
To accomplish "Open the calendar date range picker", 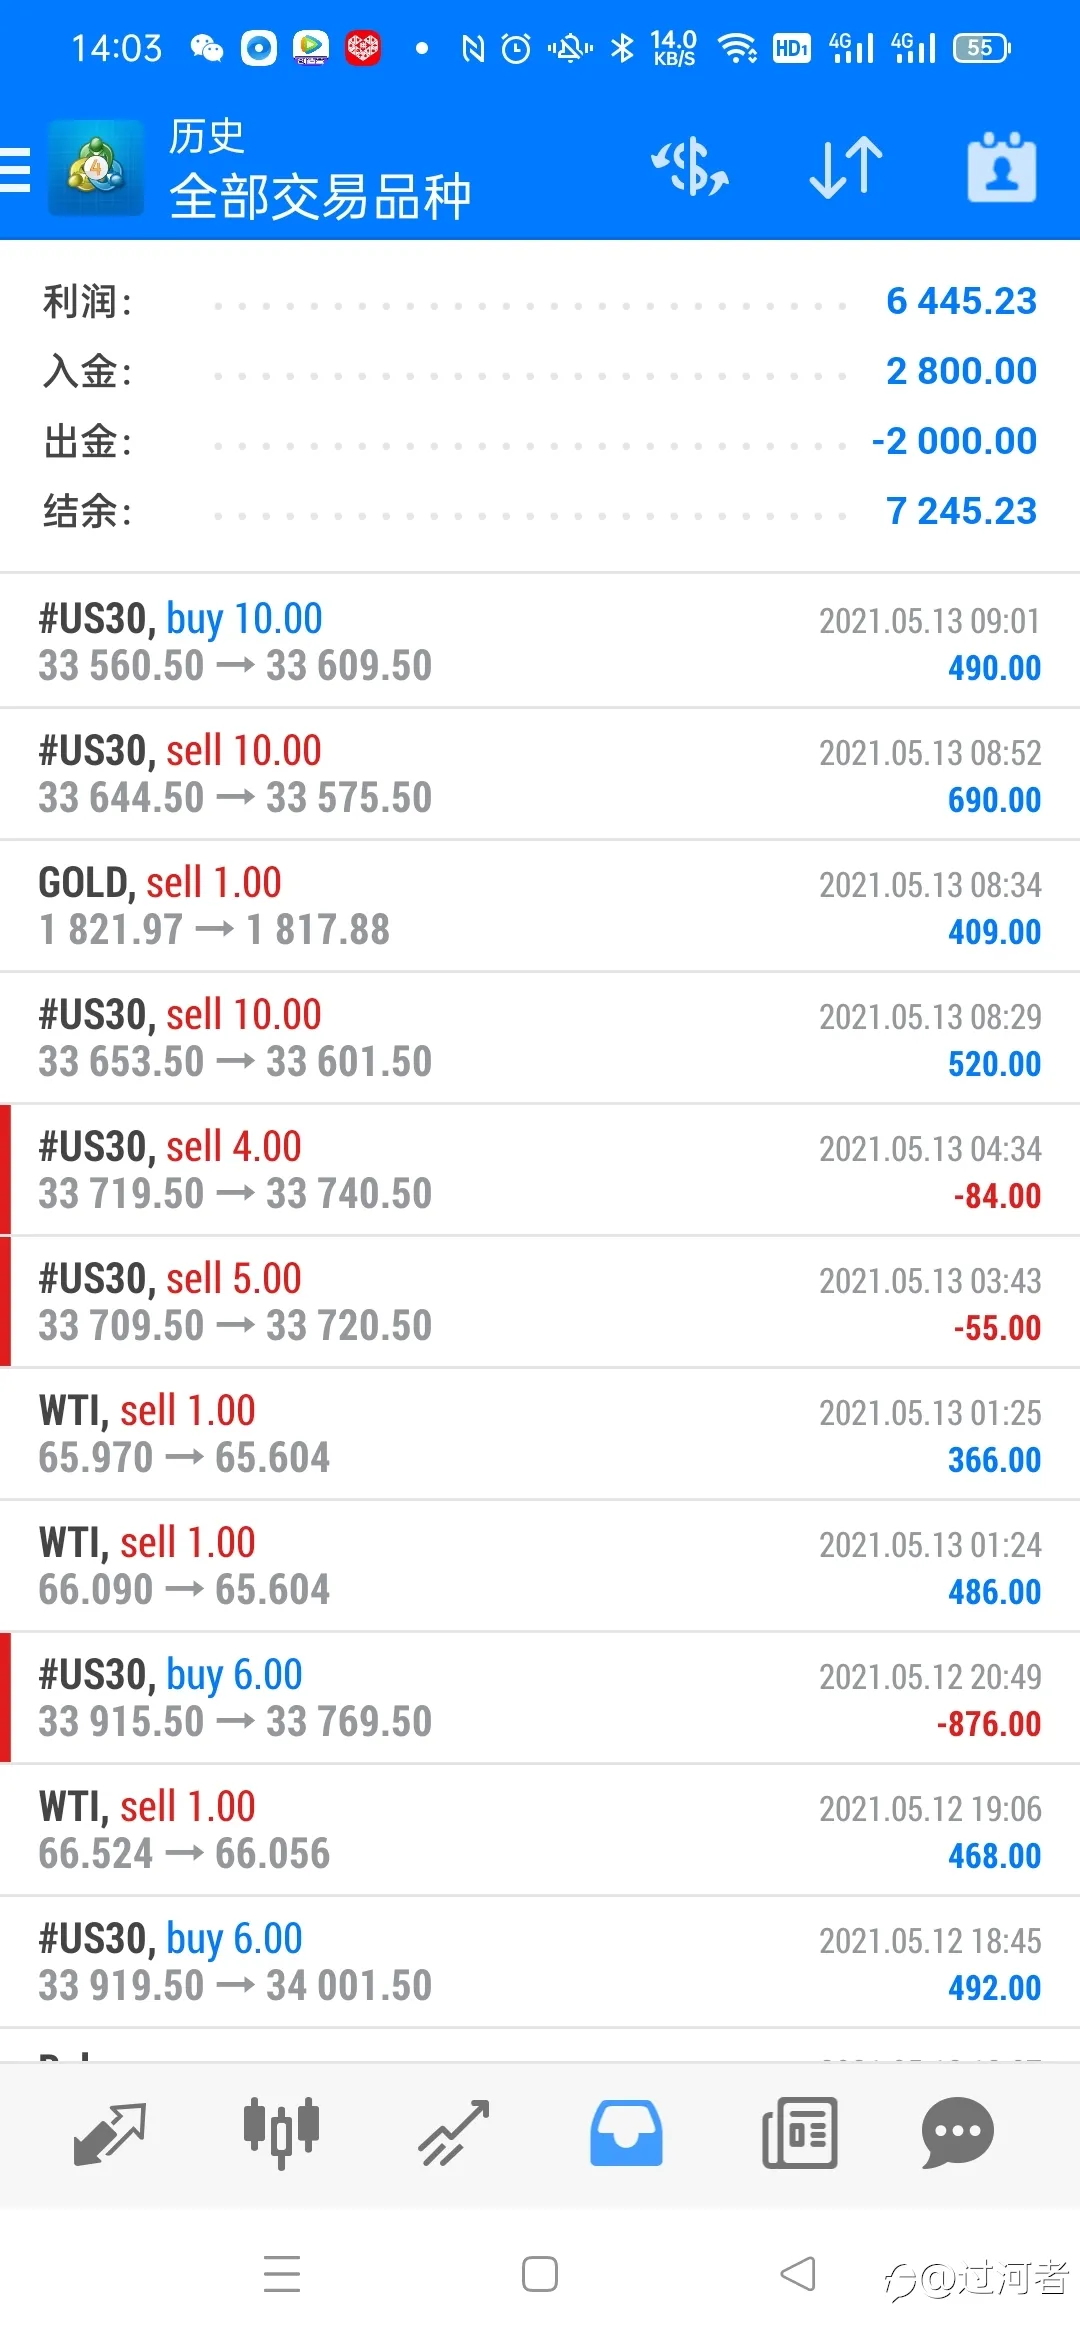I will pyautogui.click(x=1001, y=167).
